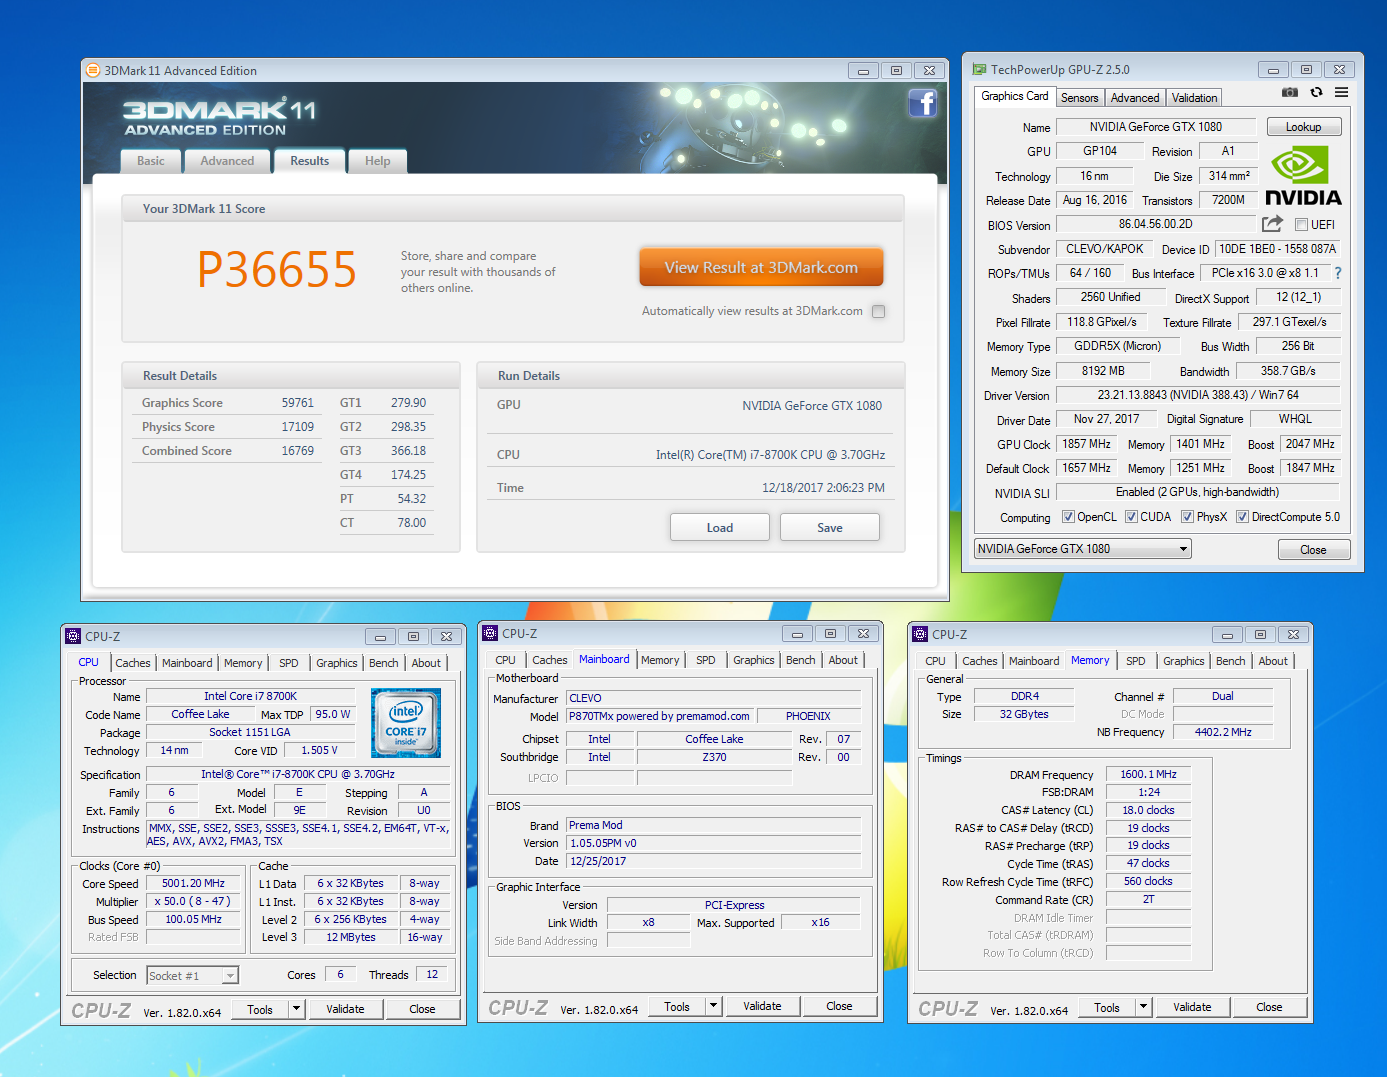Open the Advanced tab in 3DMark 11

tap(227, 161)
